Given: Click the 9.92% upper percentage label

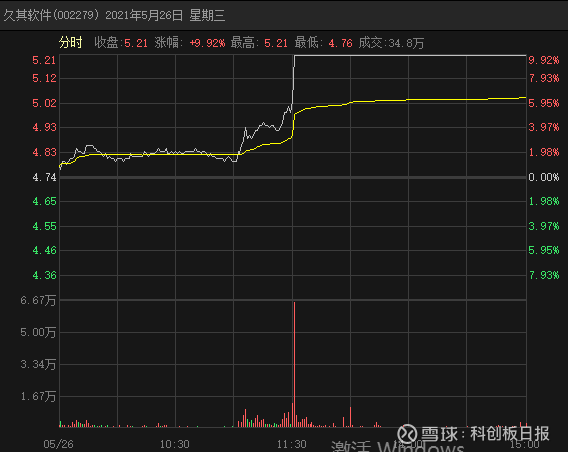Looking at the screenshot, I should point(544,60).
